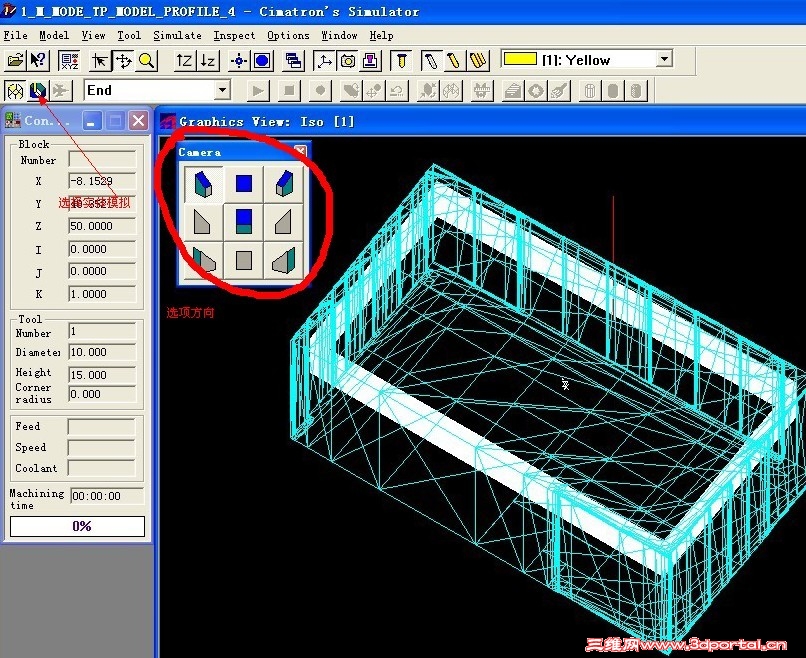Click the Height field showing 15.000
This screenshot has height=658, width=806.
tap(102, 375)
